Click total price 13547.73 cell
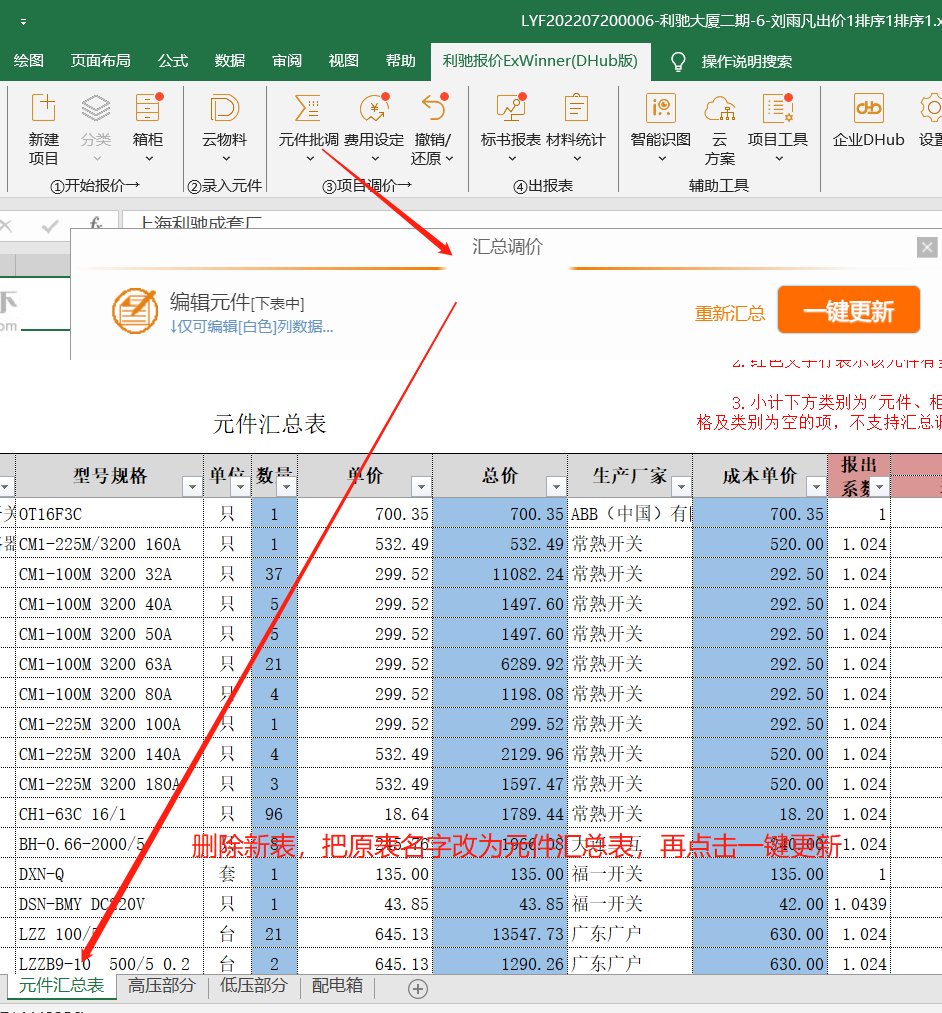 [x=500, y=934]
